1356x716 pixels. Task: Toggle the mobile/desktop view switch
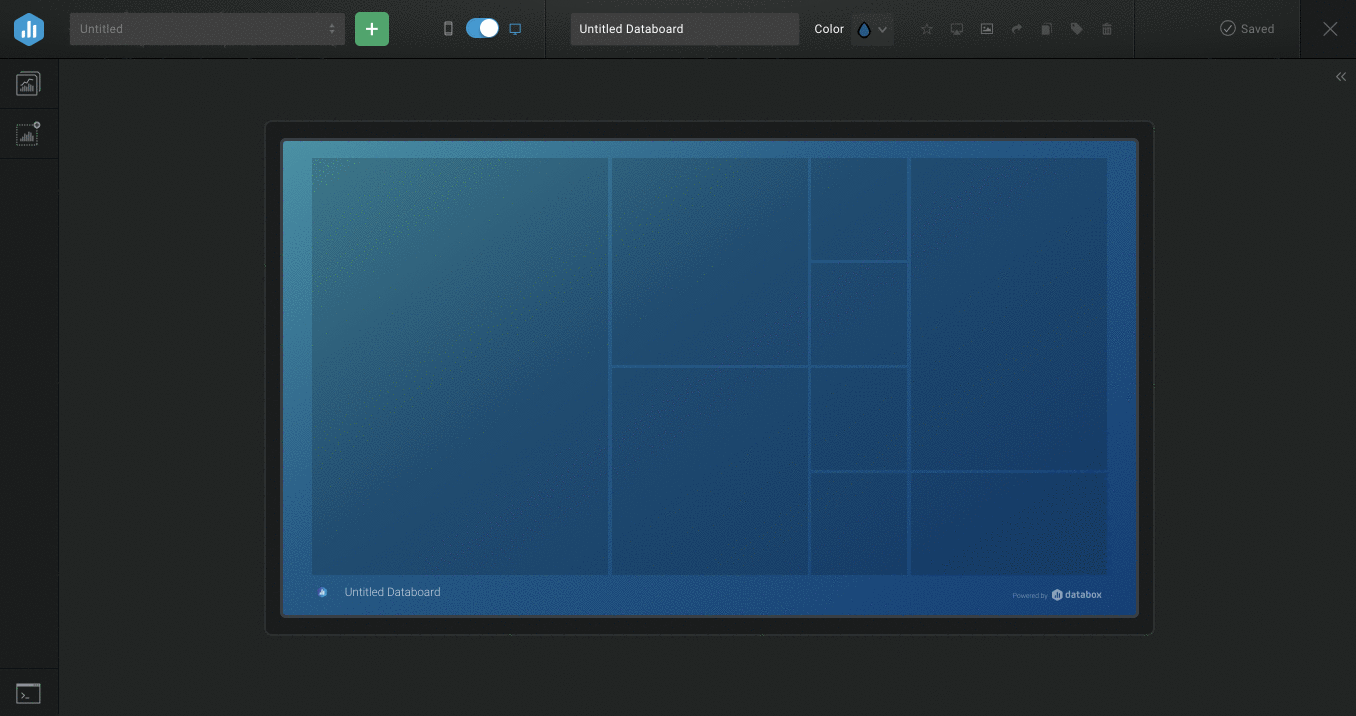(482, 29)
